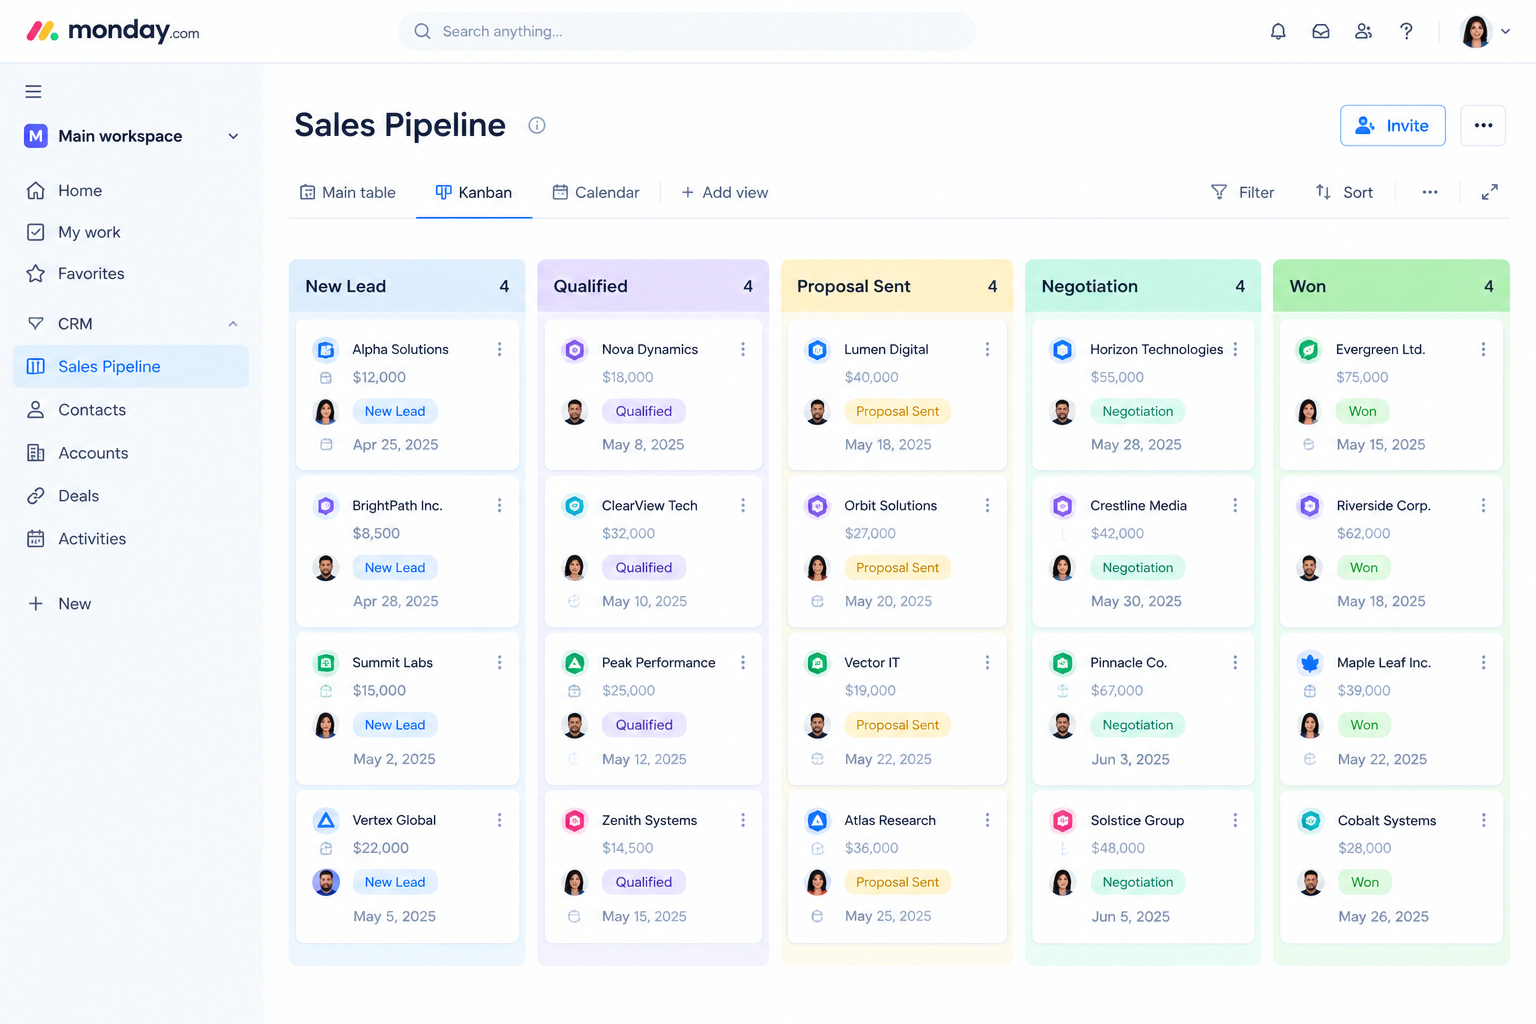Click the Search anything field
Screen dimensions: 1536x1024
click(686, 31)
